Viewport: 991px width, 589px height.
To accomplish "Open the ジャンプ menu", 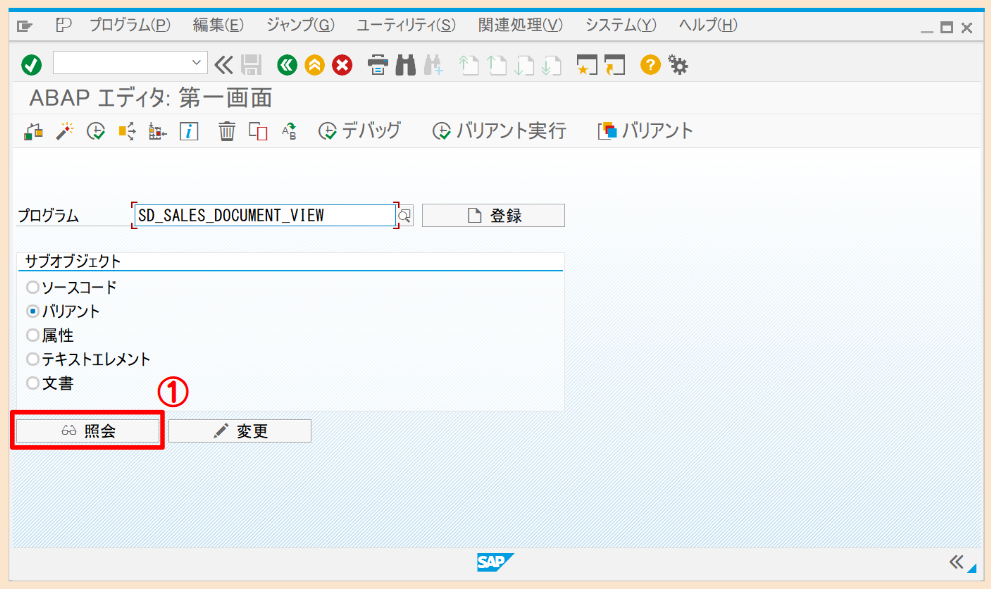I will [x=300, y=25].
